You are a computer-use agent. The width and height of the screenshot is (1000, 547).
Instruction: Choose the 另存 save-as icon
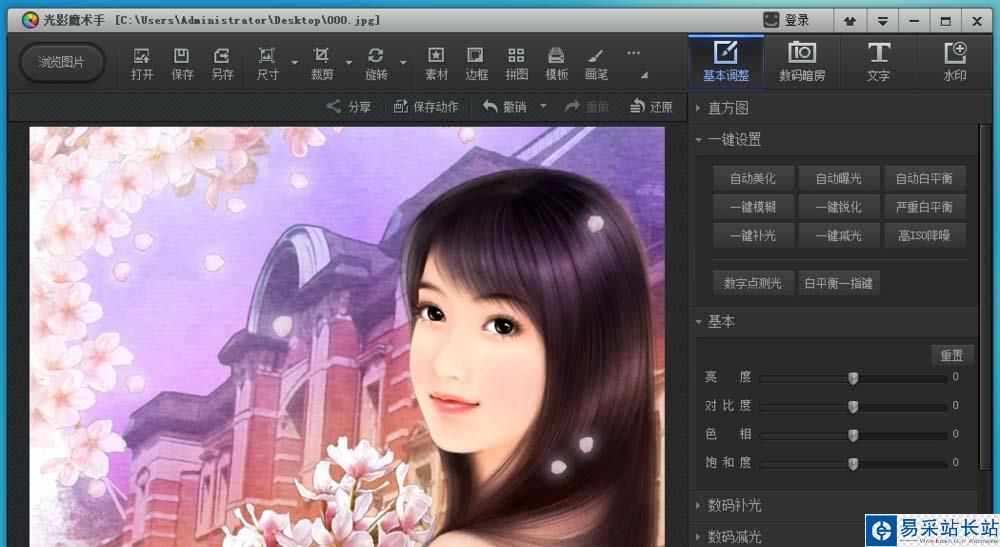(222, 64)
